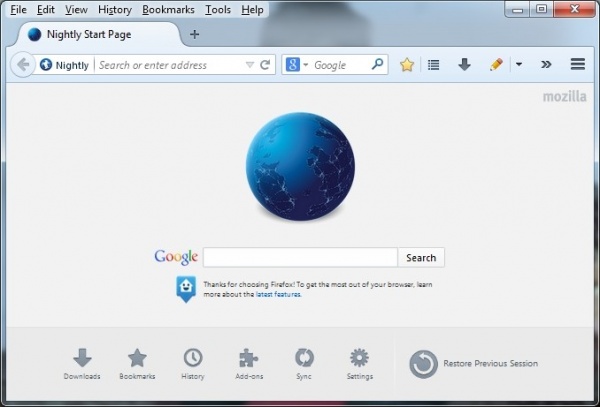
Task: Show bookmarks list icon in toolbar
Action: pyautogui.click(x=433, y=65)
